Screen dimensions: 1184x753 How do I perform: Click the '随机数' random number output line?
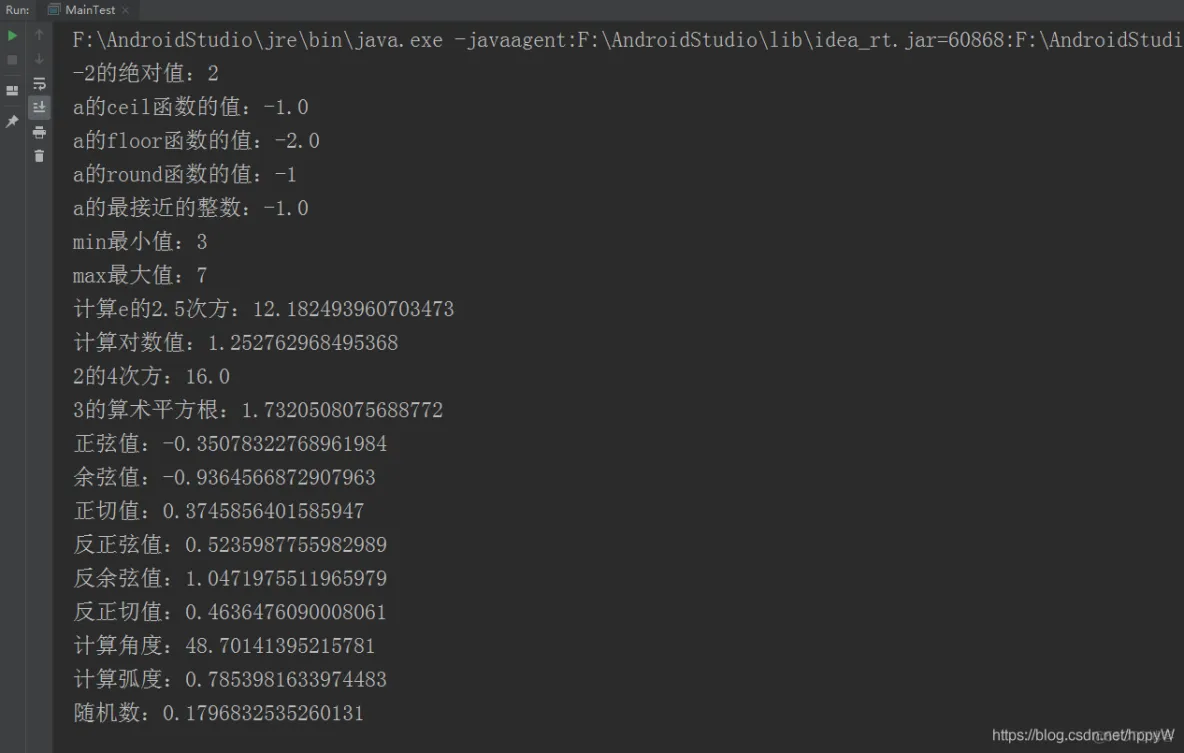(218, 714)
